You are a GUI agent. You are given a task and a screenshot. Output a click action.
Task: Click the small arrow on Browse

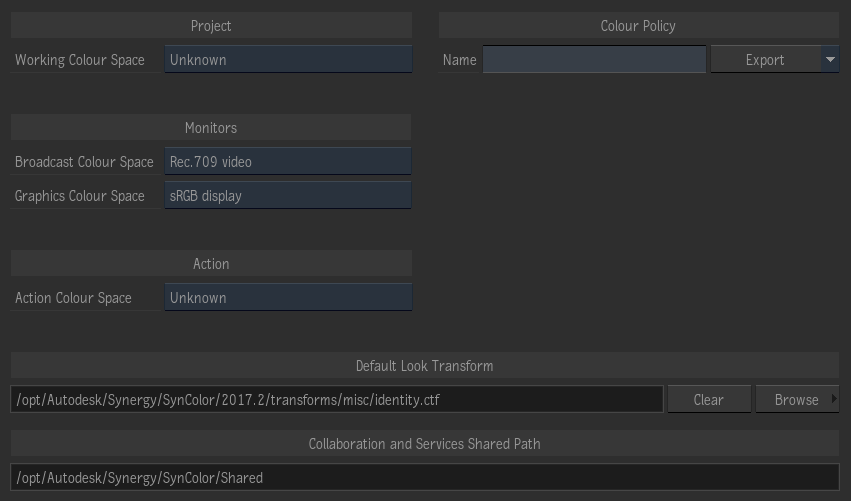(834, 400)
